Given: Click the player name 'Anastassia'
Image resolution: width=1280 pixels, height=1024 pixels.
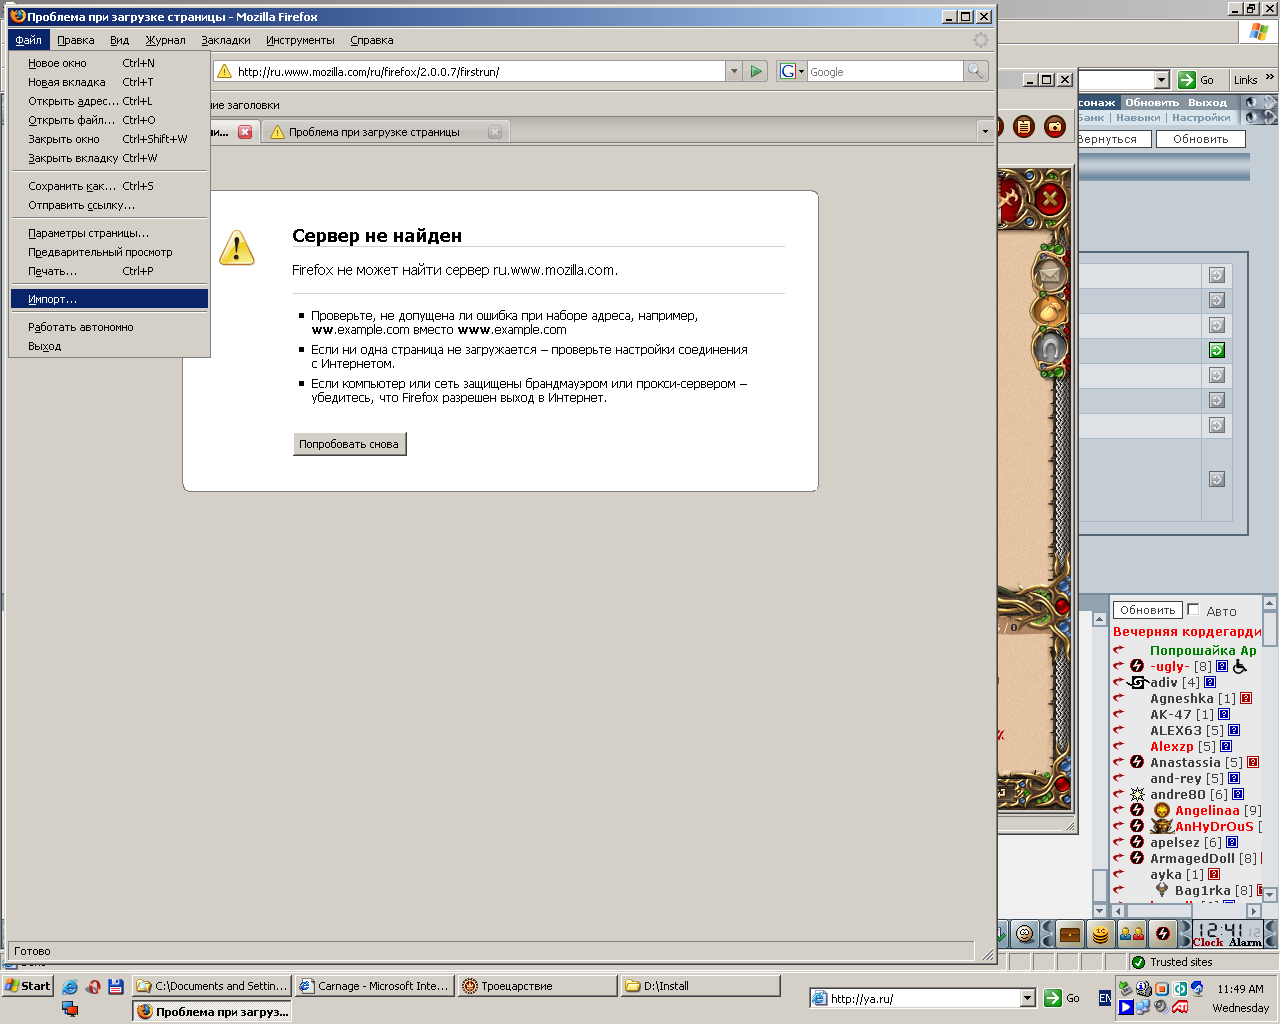Looking at the screenshot, I should (x=1185, y=762).
